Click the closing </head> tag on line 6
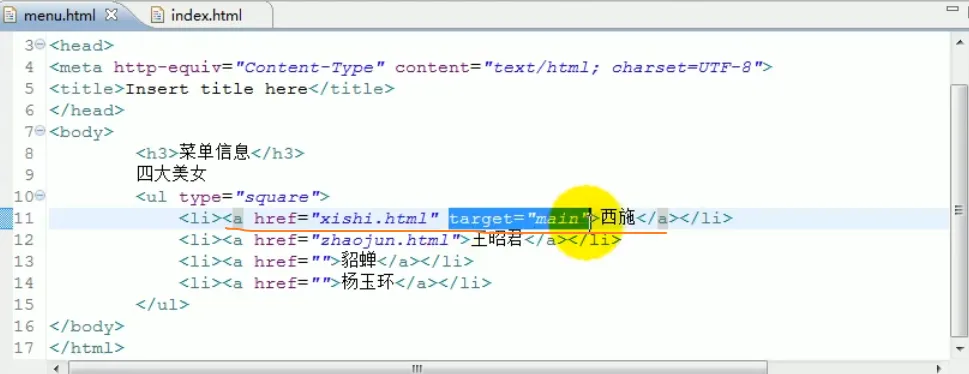 click(87, 110)
